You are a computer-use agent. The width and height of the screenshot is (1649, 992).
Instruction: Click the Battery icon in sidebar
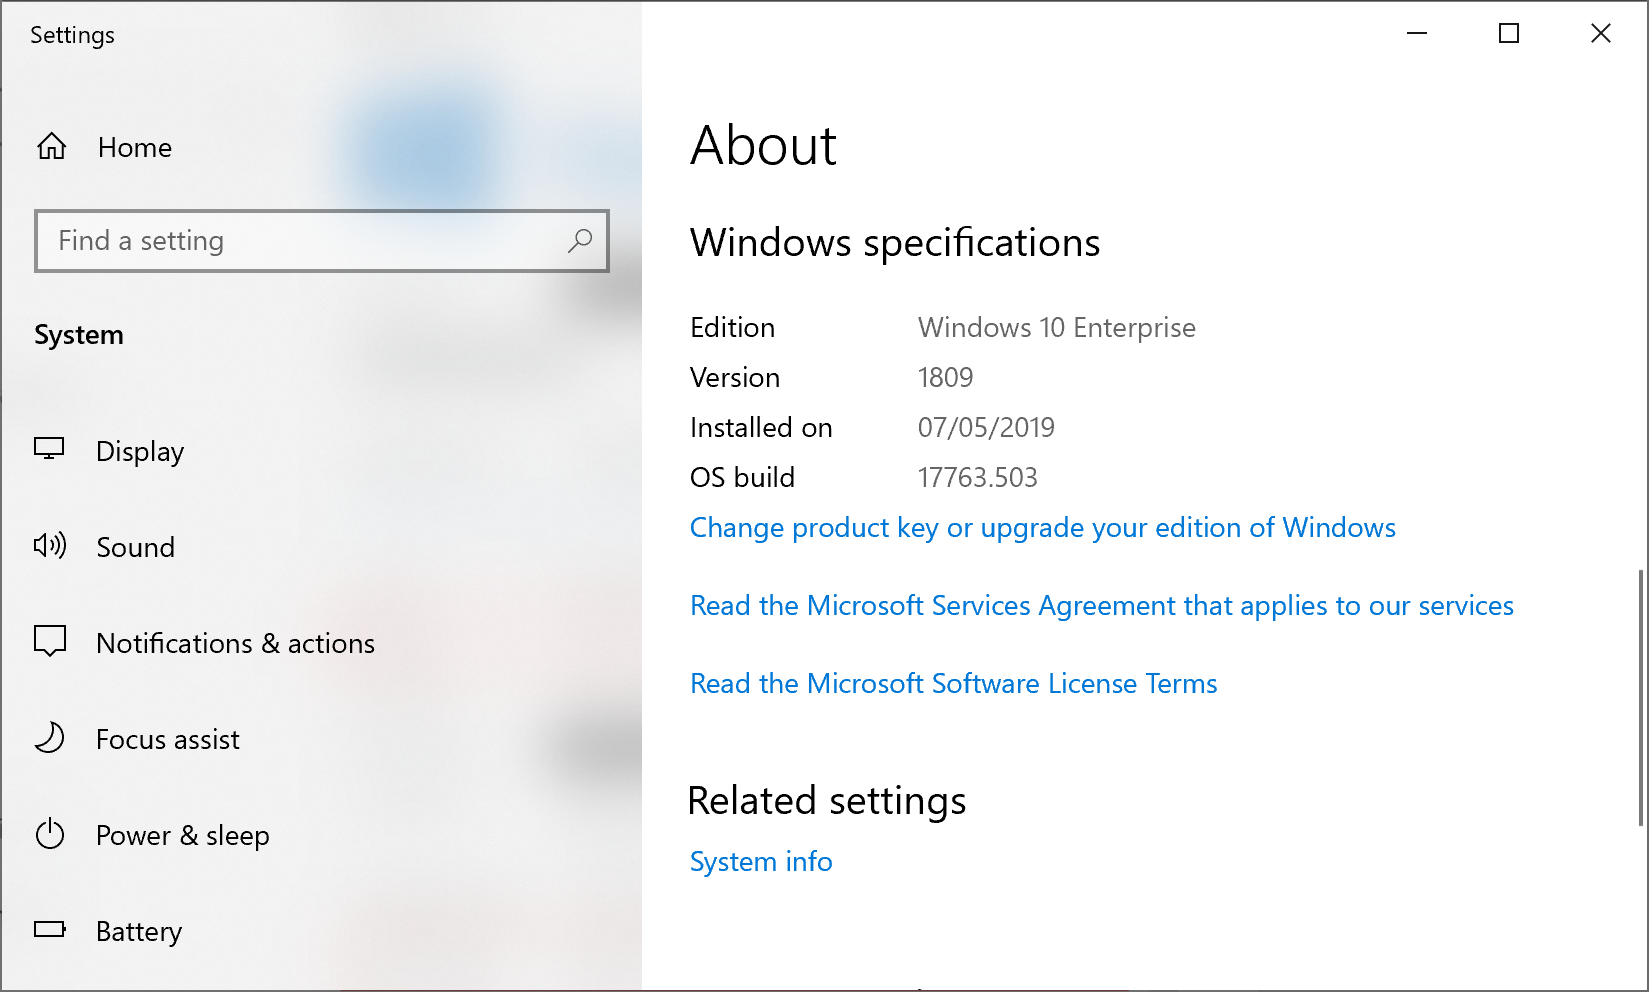click(49, 930)
